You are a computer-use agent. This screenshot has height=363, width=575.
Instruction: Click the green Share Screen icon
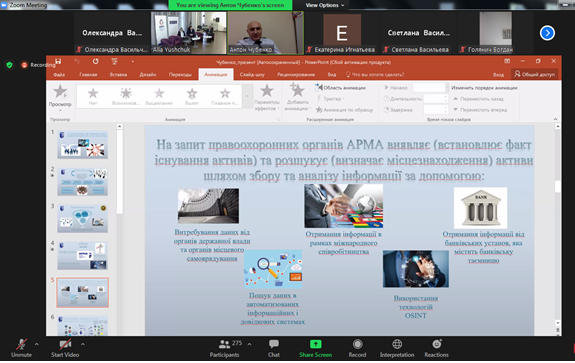pos(315,344)
